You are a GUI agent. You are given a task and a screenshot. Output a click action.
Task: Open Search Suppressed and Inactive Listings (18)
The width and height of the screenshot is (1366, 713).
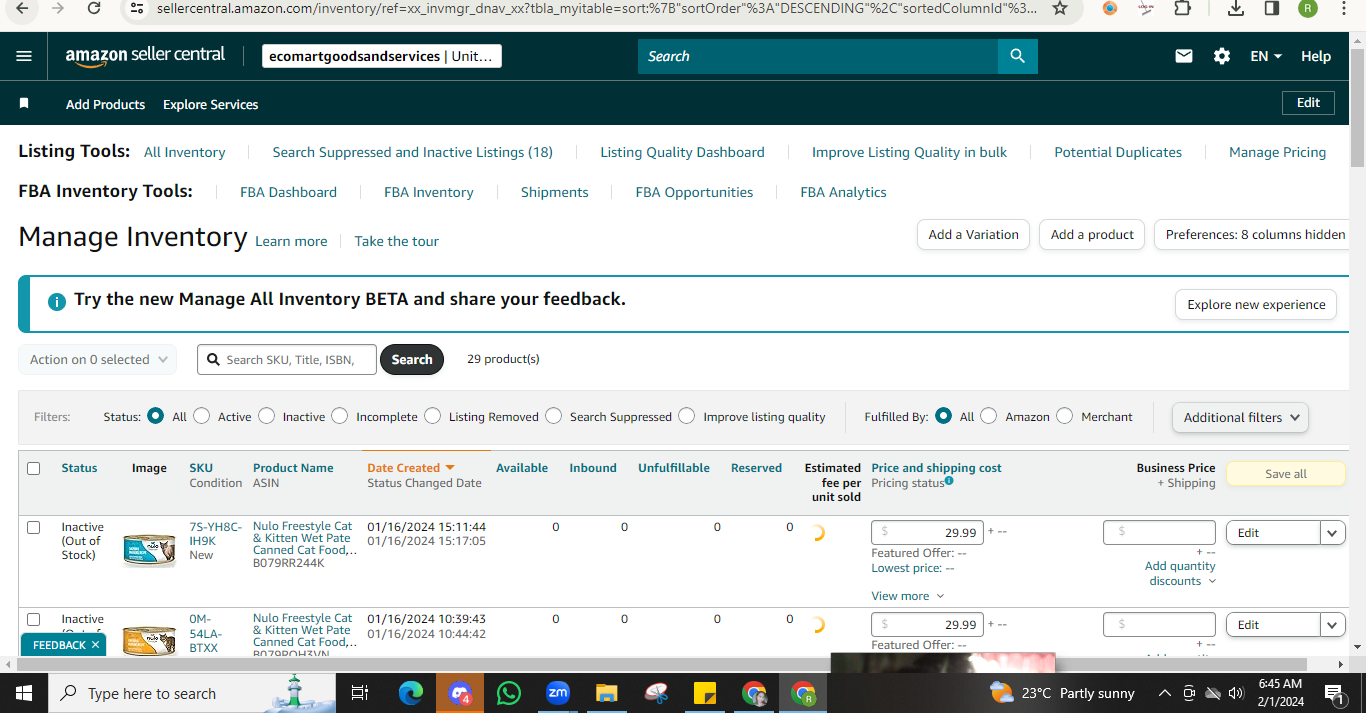[412, 152]
